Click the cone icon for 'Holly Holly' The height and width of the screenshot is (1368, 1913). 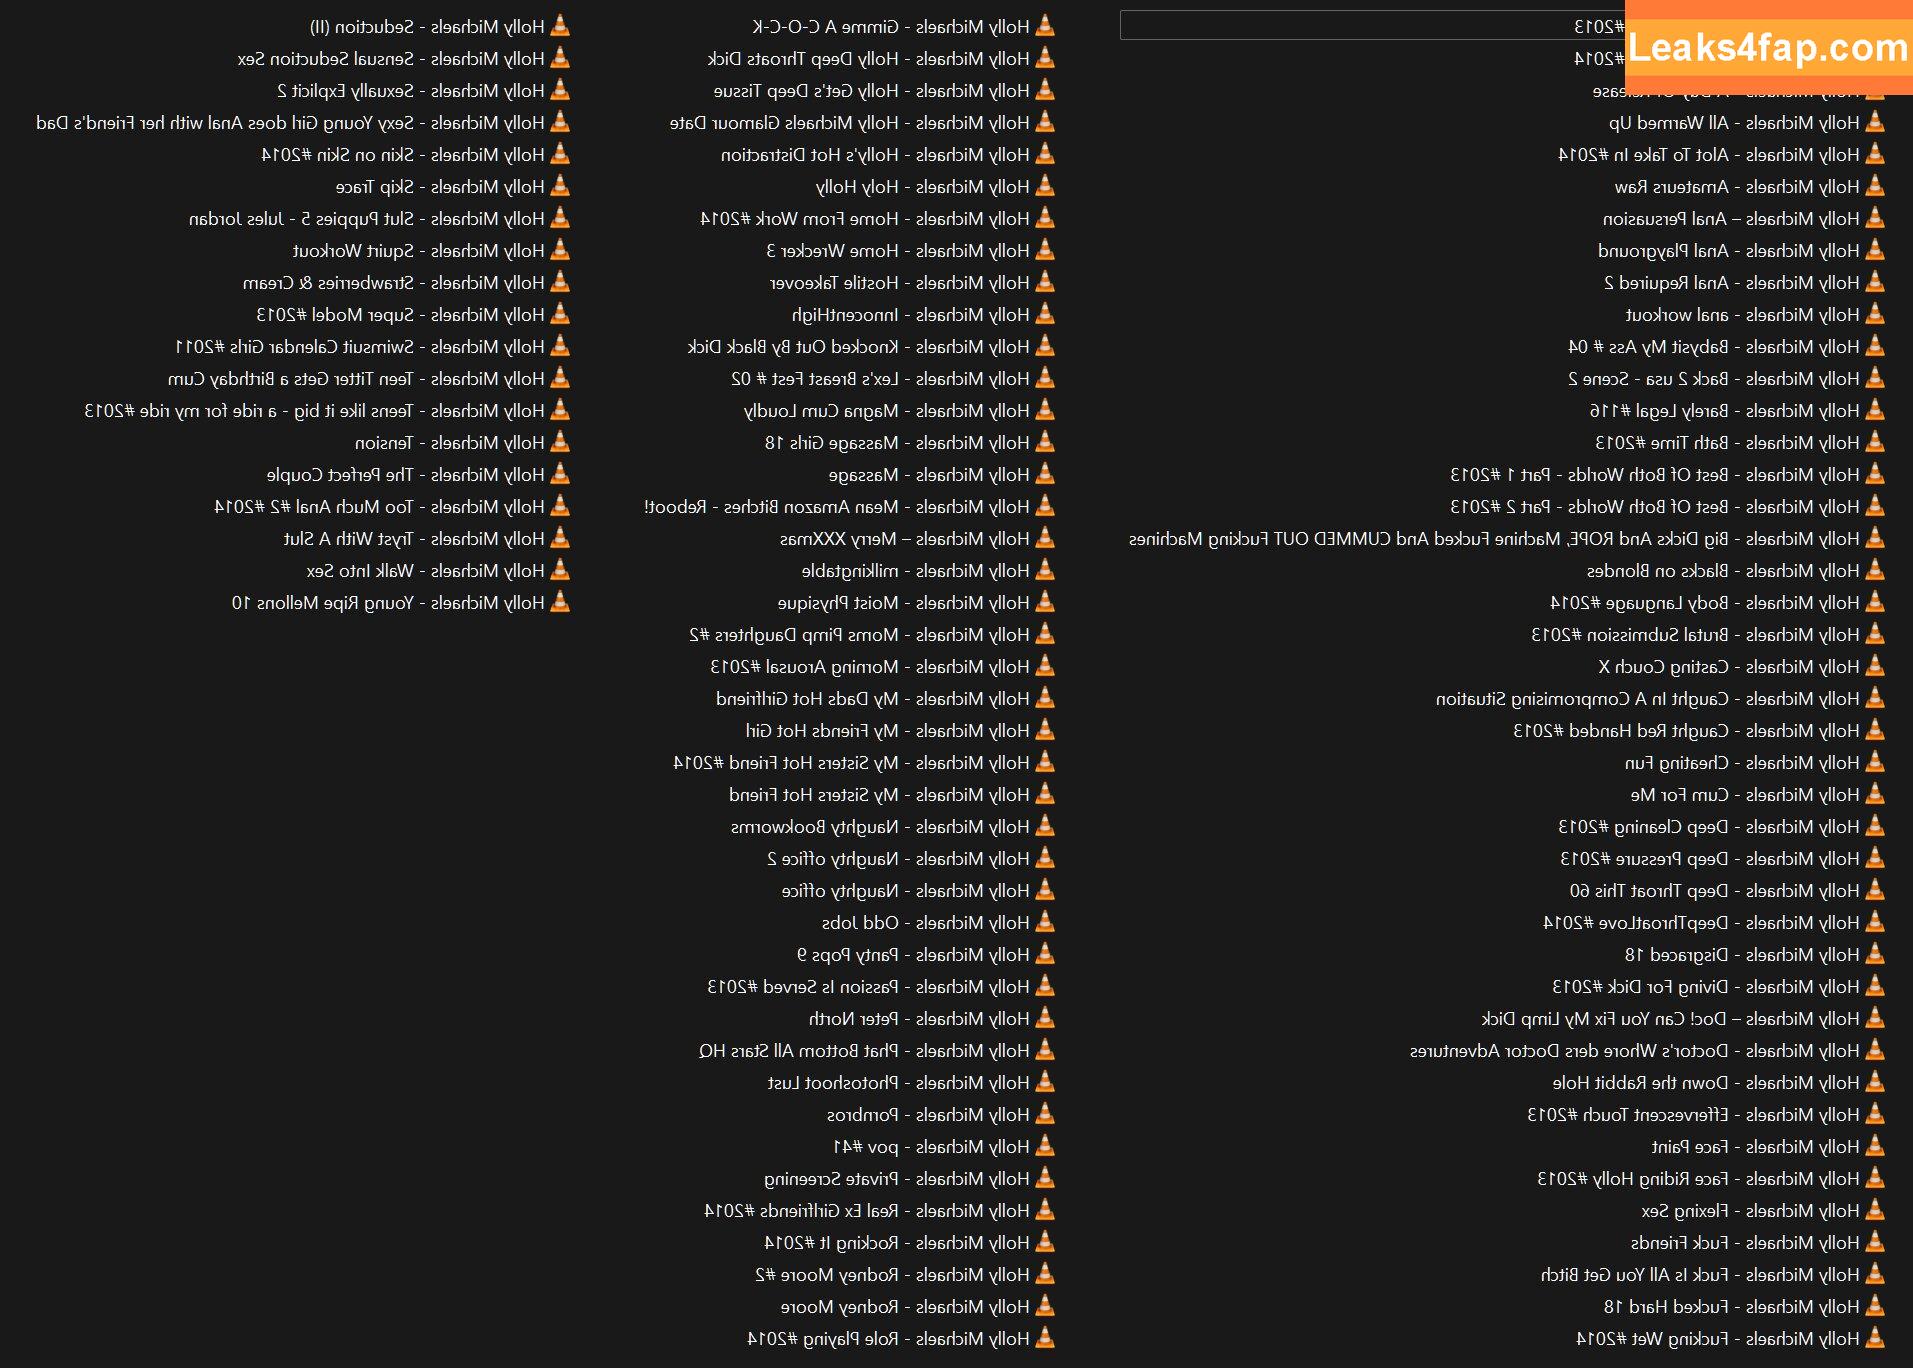pos(1045,186)
